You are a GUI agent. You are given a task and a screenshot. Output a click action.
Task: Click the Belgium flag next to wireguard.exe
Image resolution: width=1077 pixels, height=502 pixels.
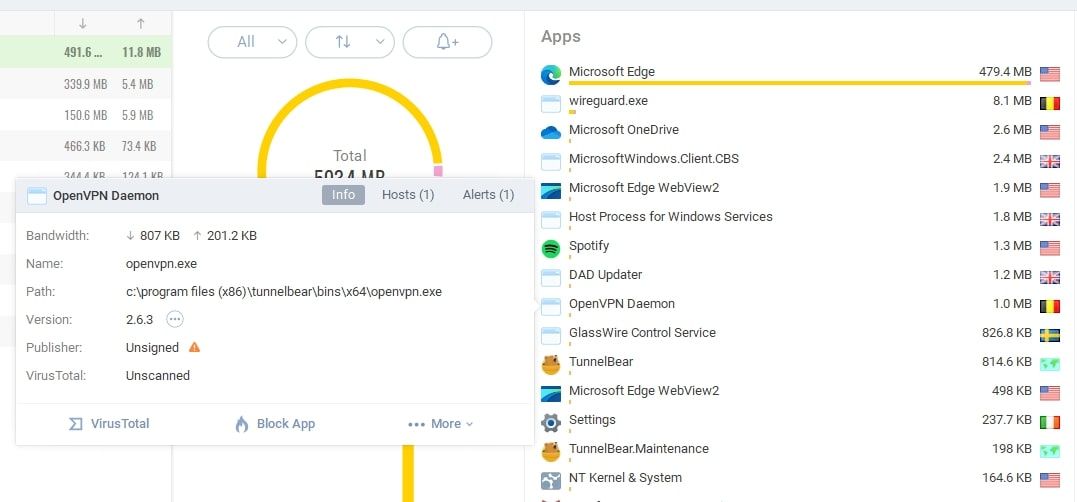point(1050,104)
